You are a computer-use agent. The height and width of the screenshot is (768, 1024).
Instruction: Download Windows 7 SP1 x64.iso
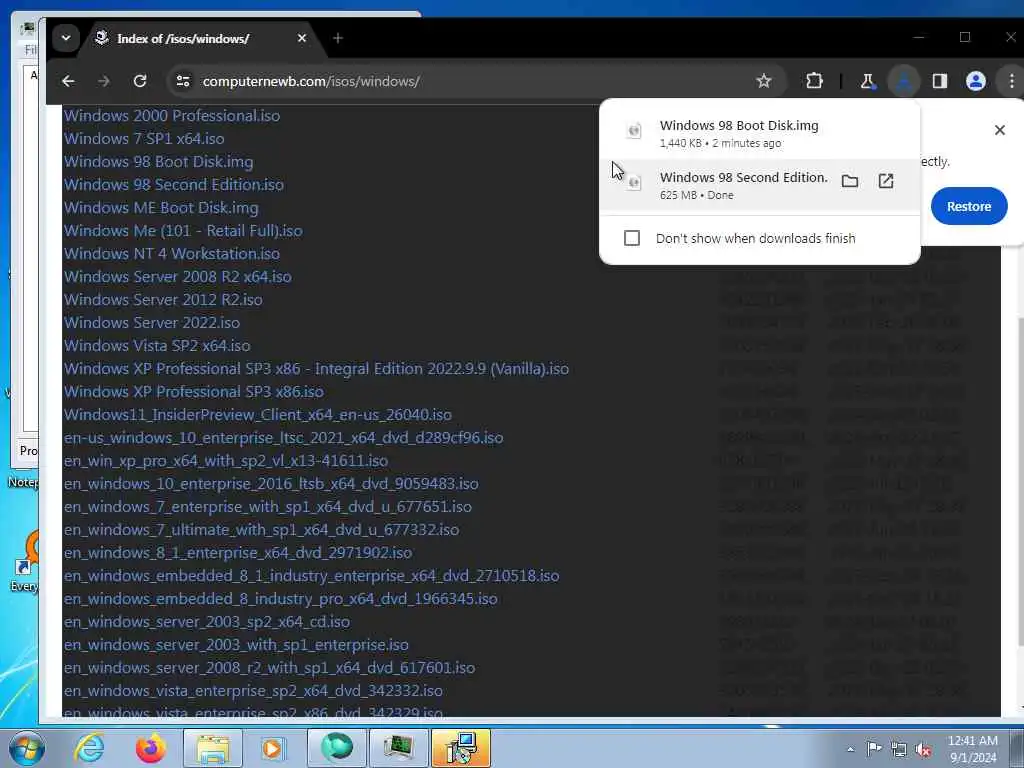(144, 138)
